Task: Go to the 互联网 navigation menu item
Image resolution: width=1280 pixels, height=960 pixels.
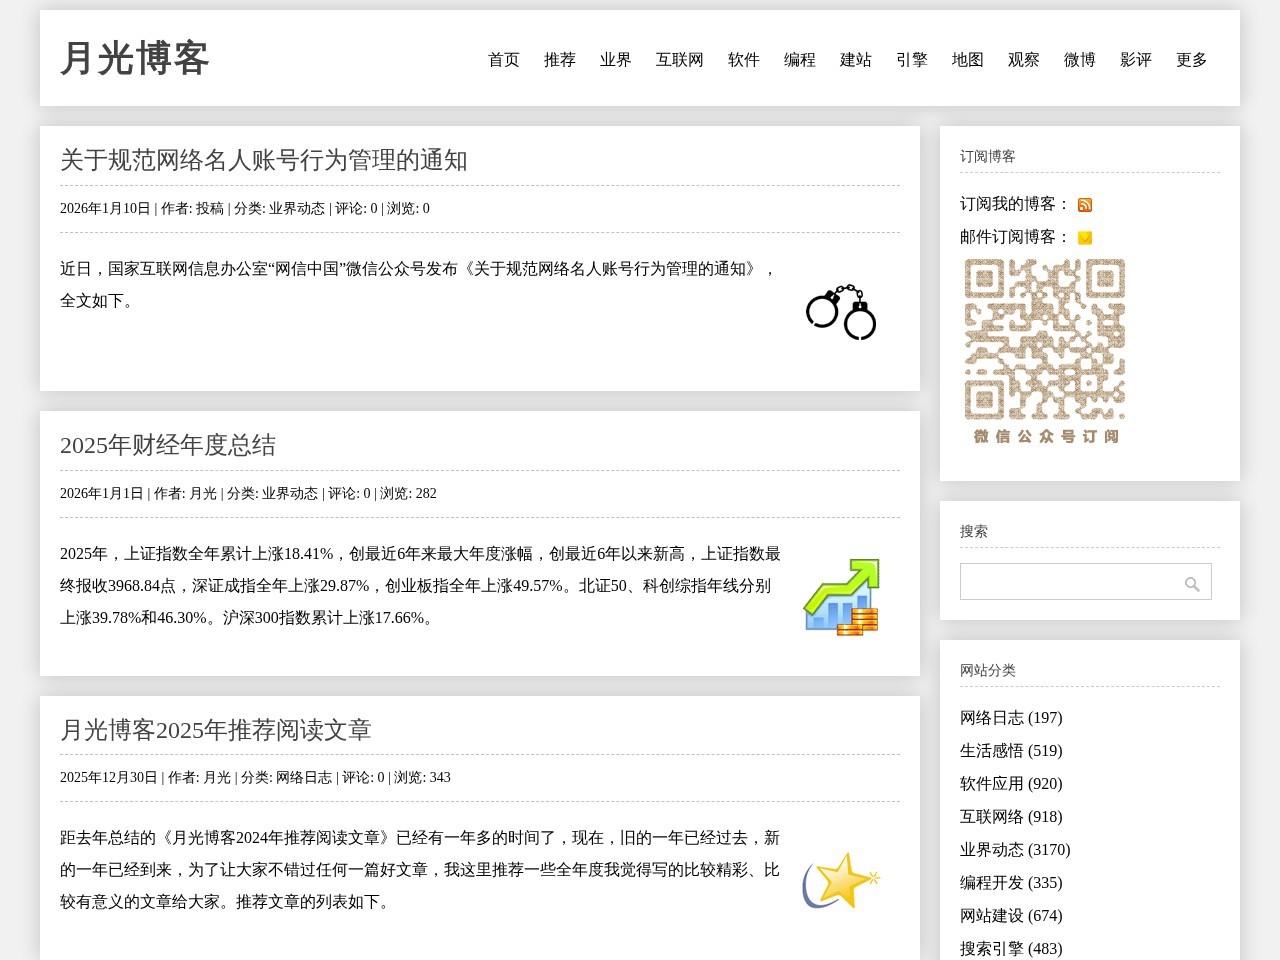Action: click(680, 60)
